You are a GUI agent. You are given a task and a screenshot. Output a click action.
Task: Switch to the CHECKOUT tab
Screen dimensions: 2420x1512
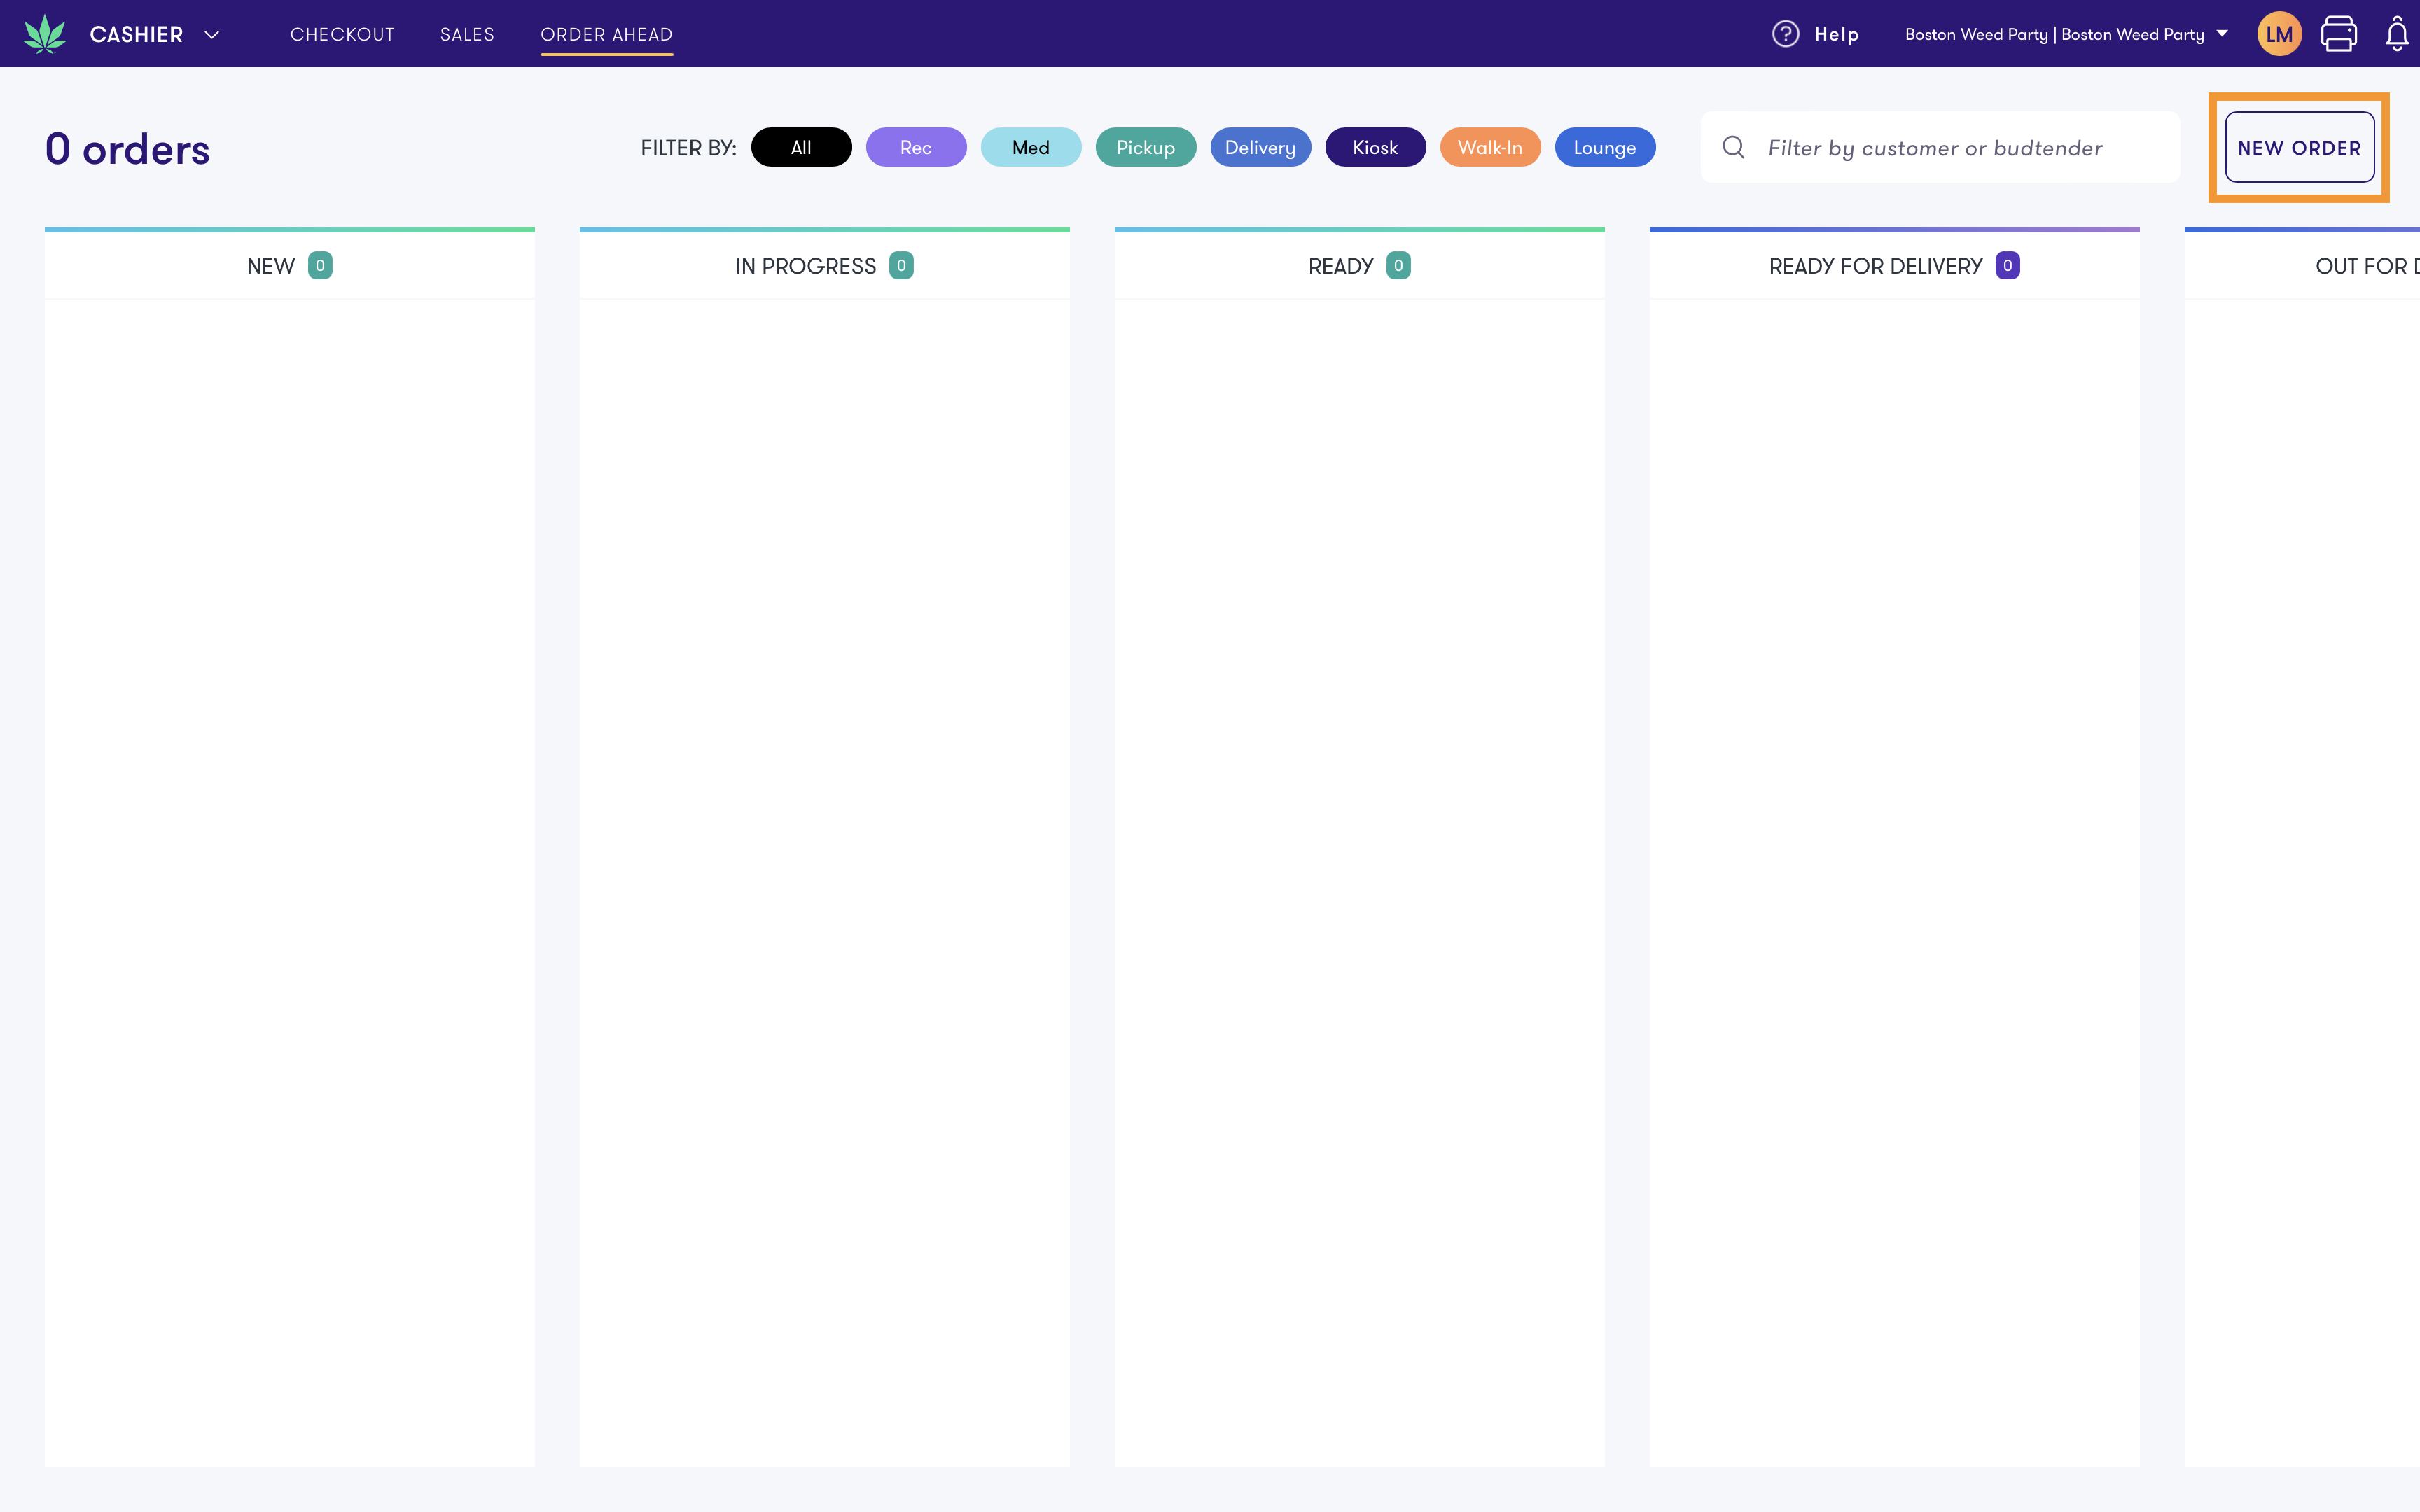(342, 34)
